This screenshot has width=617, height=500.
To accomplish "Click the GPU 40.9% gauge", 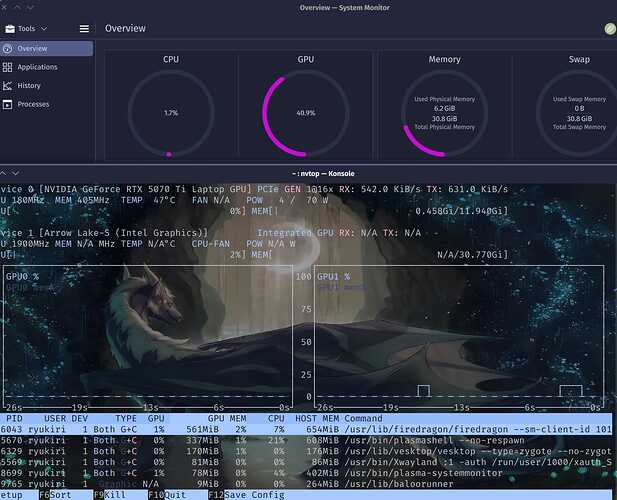I will [306, 113].
